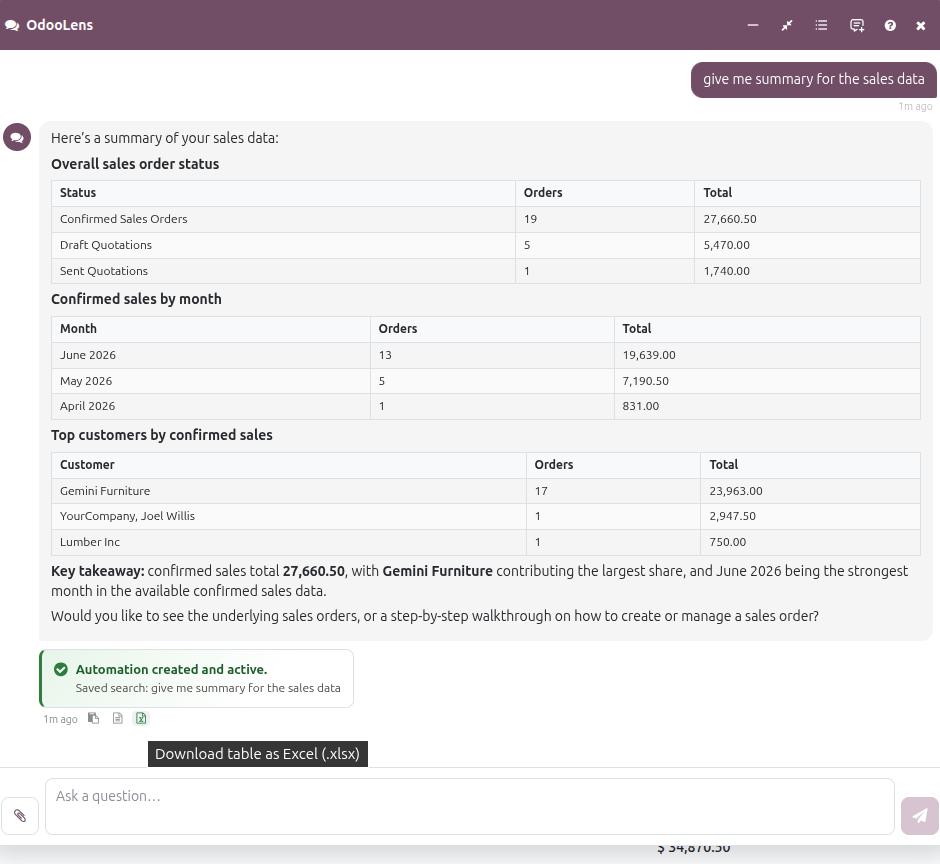Select the 'Overall sales order status' heading
This screenshot has width=940, height=864.
135,164
